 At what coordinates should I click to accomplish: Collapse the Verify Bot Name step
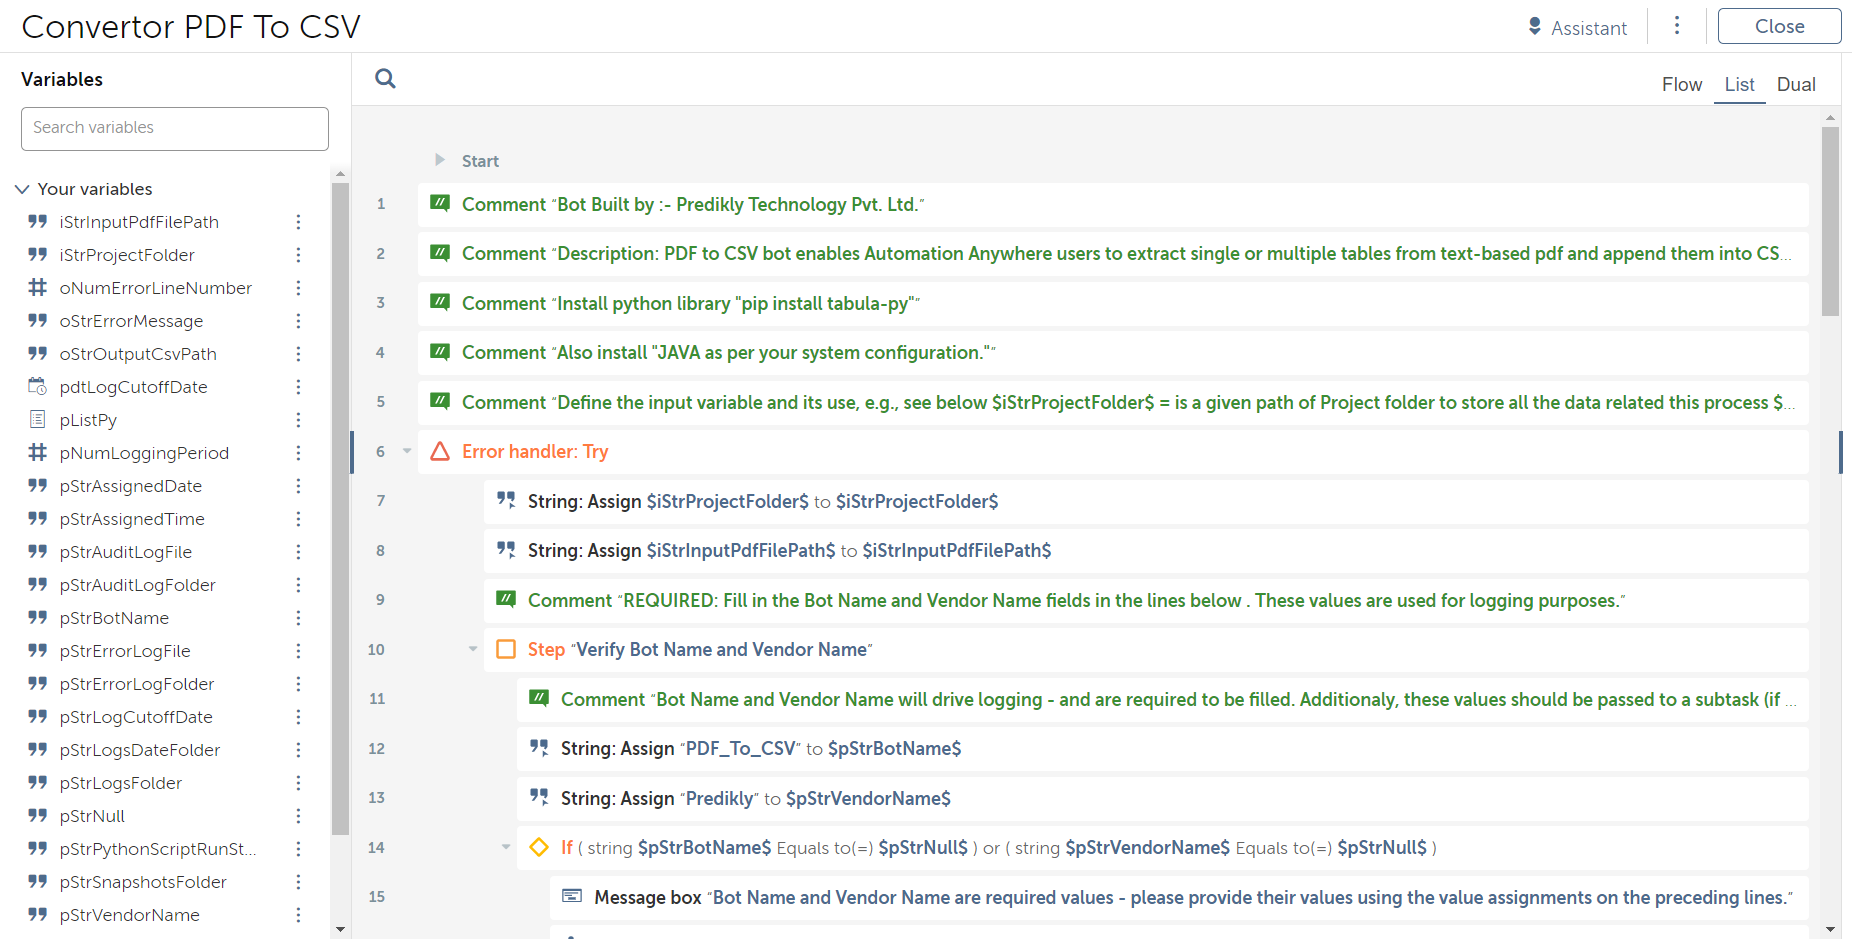473,650
